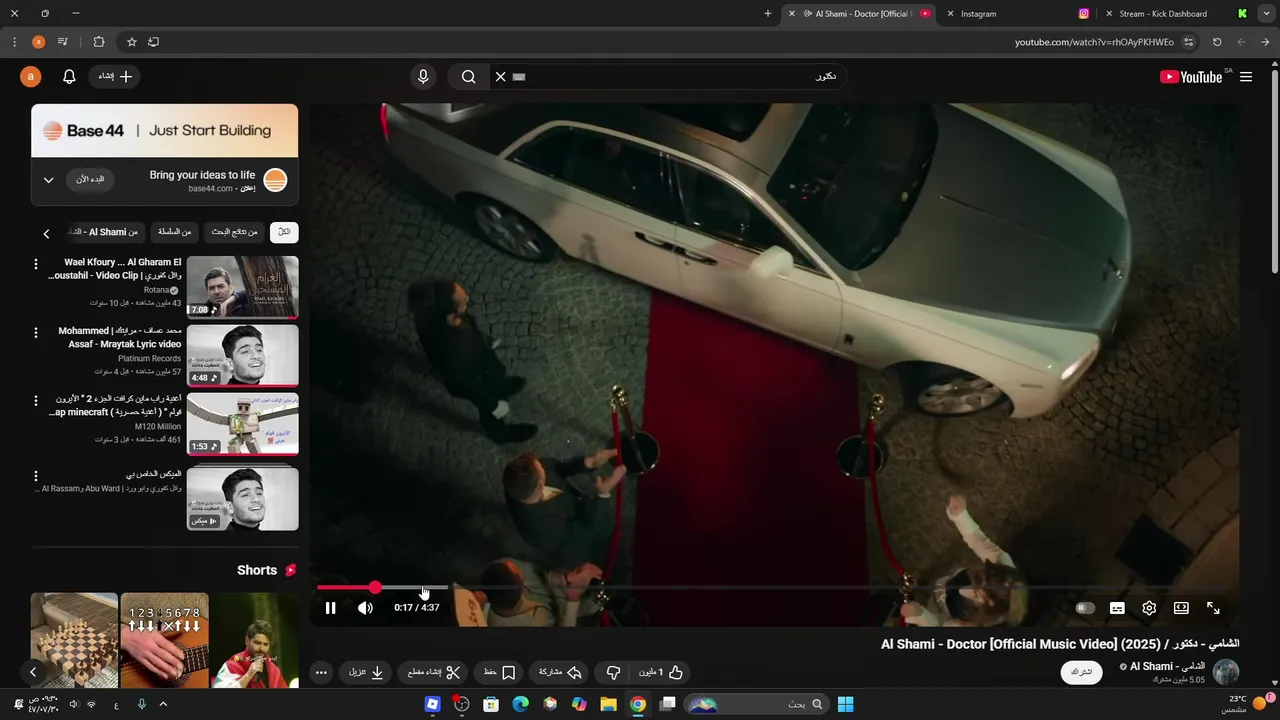1280x720 pixels.
Task: Open File Explorer from taskbar
Action: (608, 704)
